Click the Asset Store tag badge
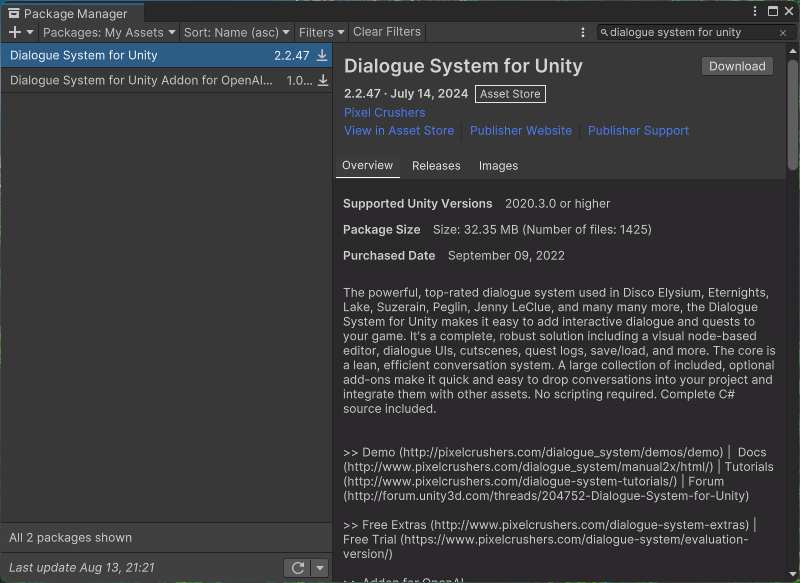Screen dimensions: 800x583 tap(510, 94)
